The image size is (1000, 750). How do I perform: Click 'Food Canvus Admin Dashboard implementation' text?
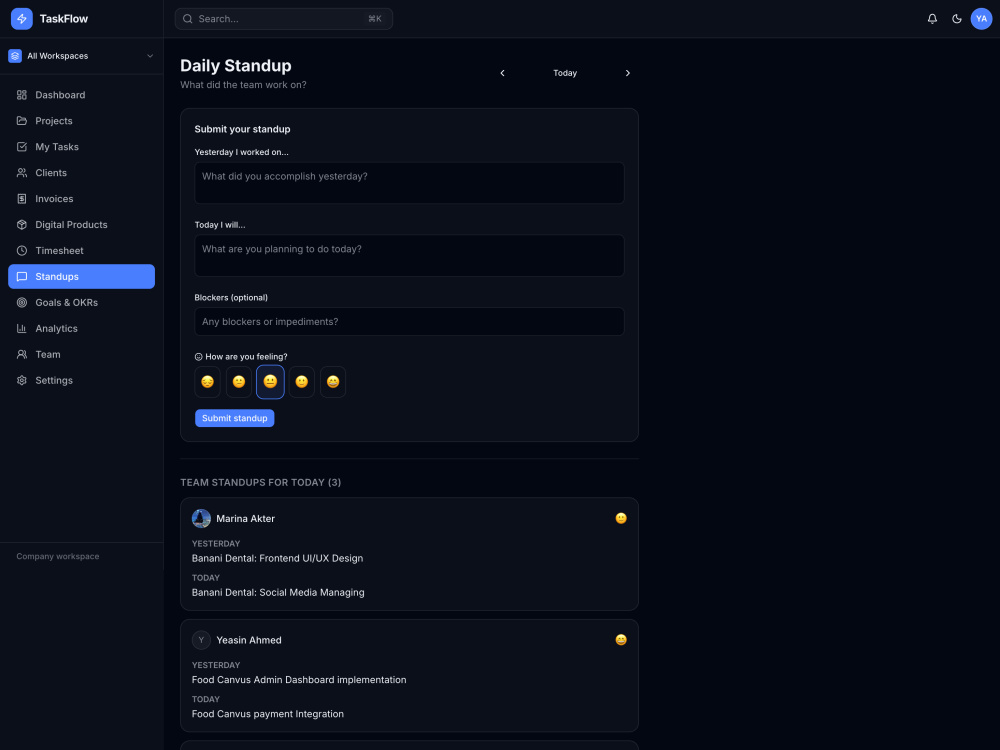(x=299, y=680)
